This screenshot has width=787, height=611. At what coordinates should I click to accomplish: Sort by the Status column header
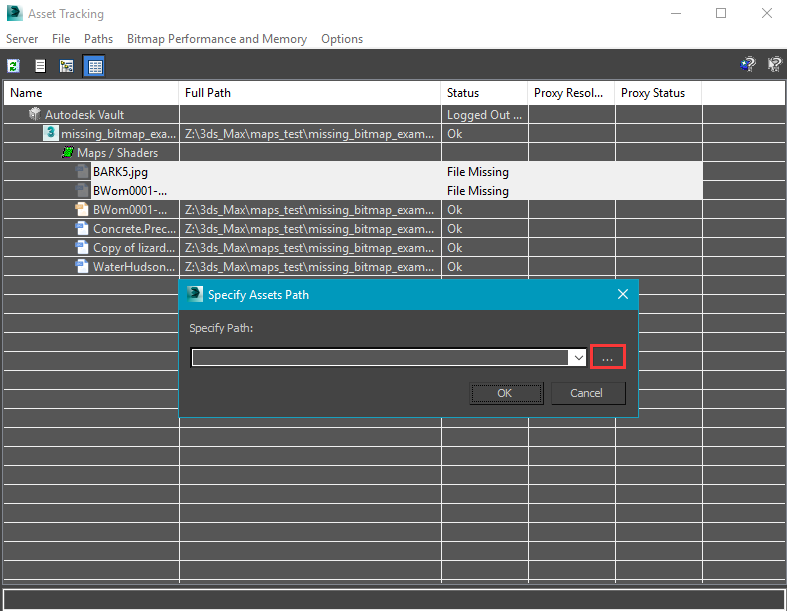484,93
